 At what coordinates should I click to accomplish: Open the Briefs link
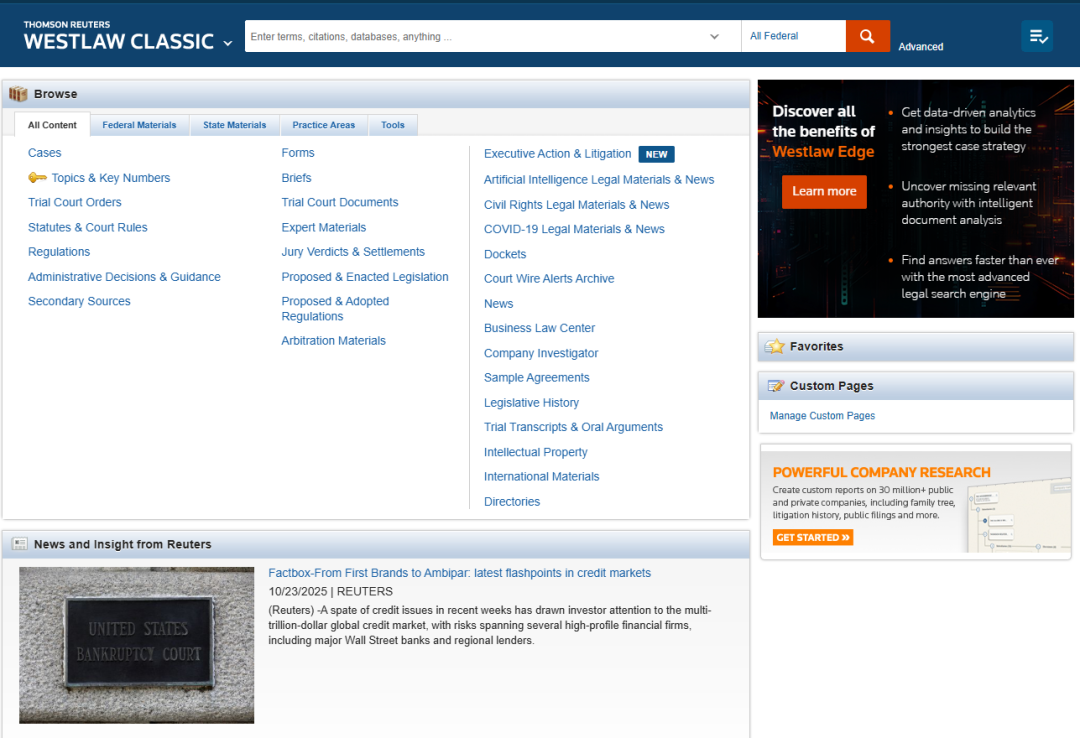click(x=296, y=178)
